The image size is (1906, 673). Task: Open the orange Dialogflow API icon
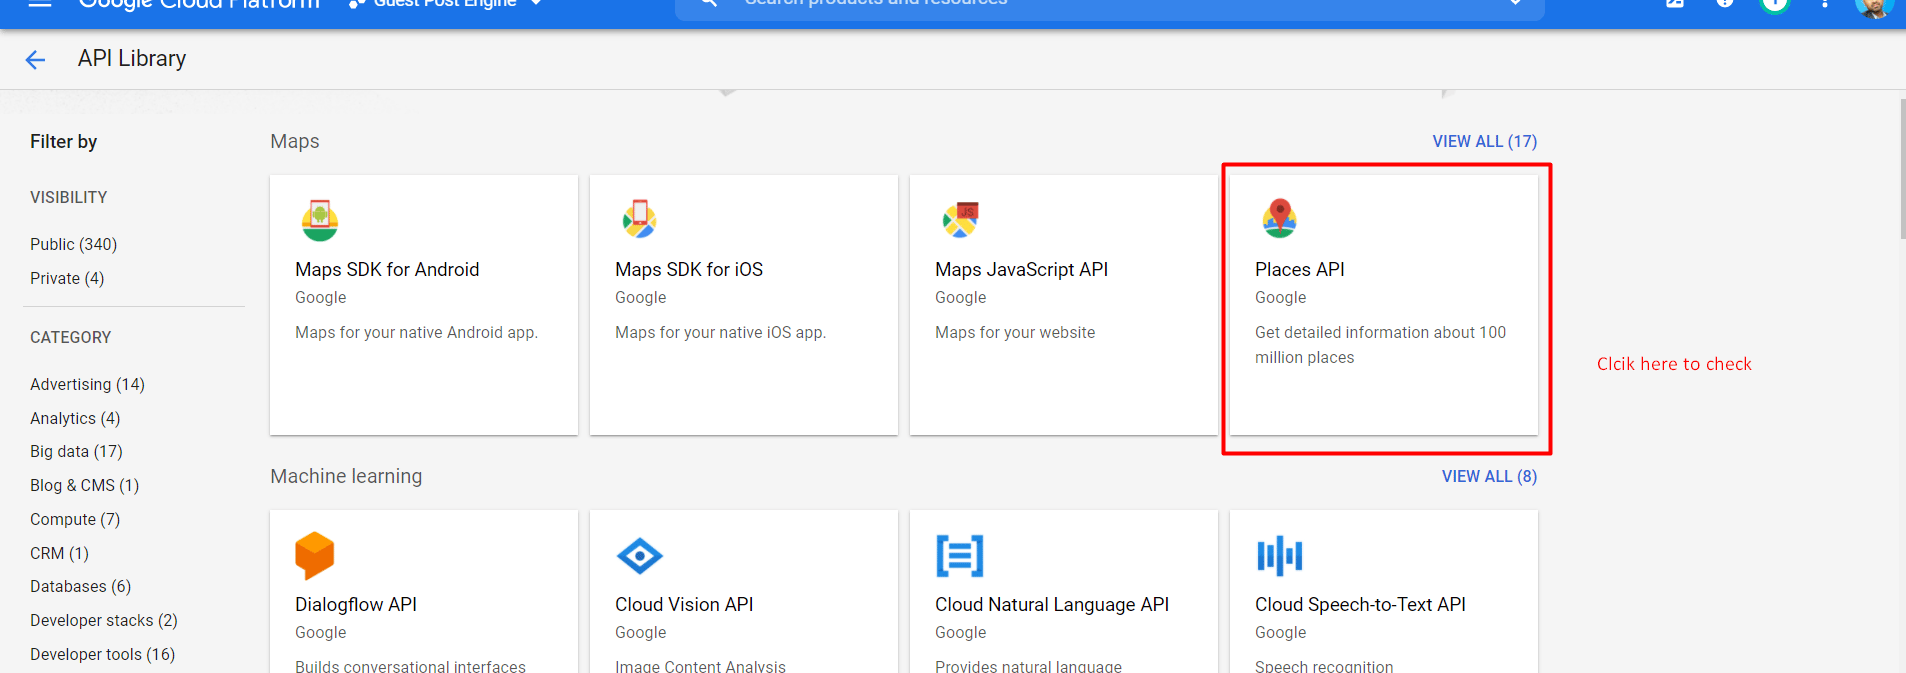[x=314, y=555]
